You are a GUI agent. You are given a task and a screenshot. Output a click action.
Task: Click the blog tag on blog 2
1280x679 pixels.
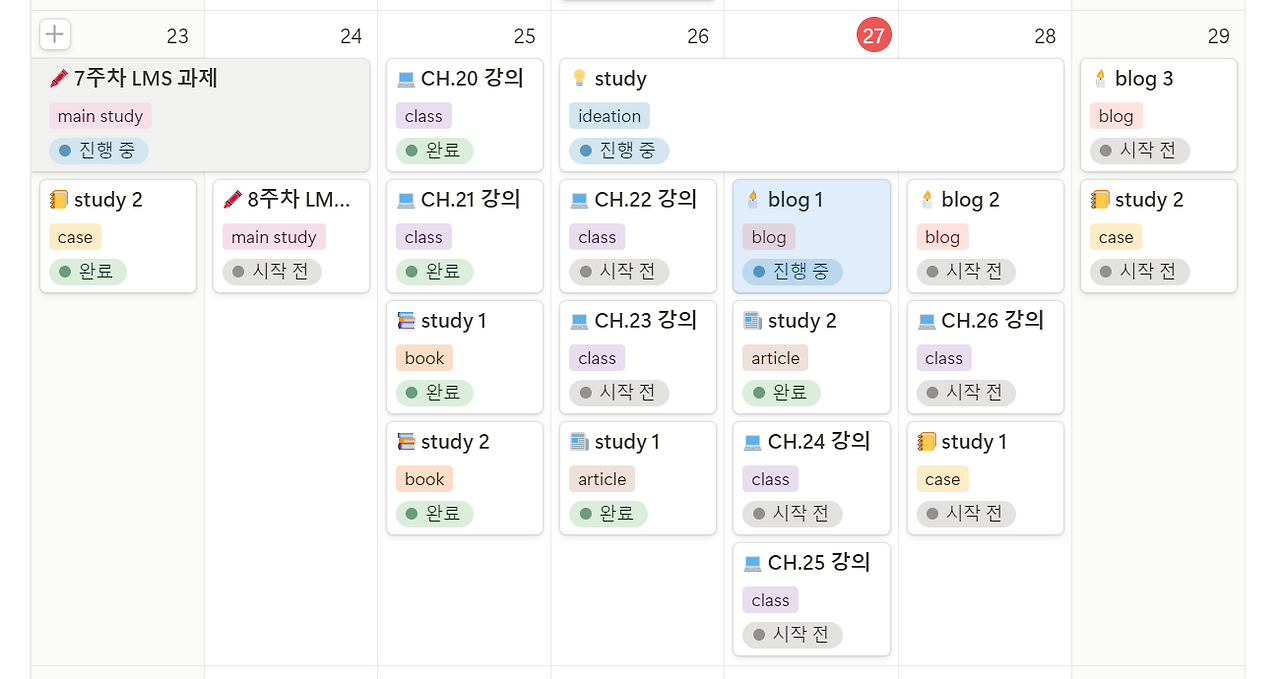(941, 236)
